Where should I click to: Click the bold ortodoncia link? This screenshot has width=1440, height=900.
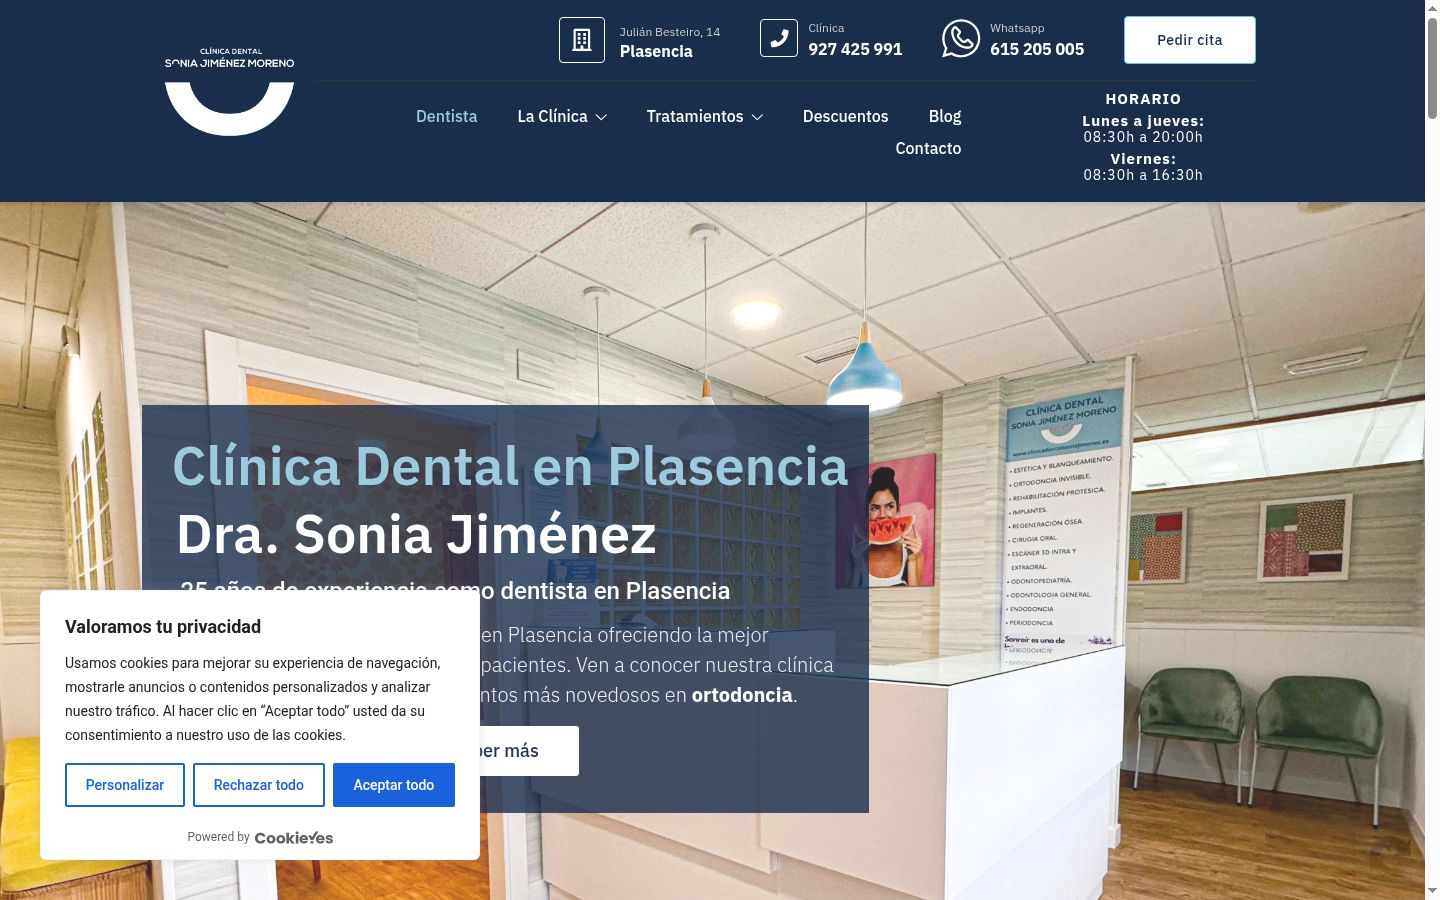742,695
